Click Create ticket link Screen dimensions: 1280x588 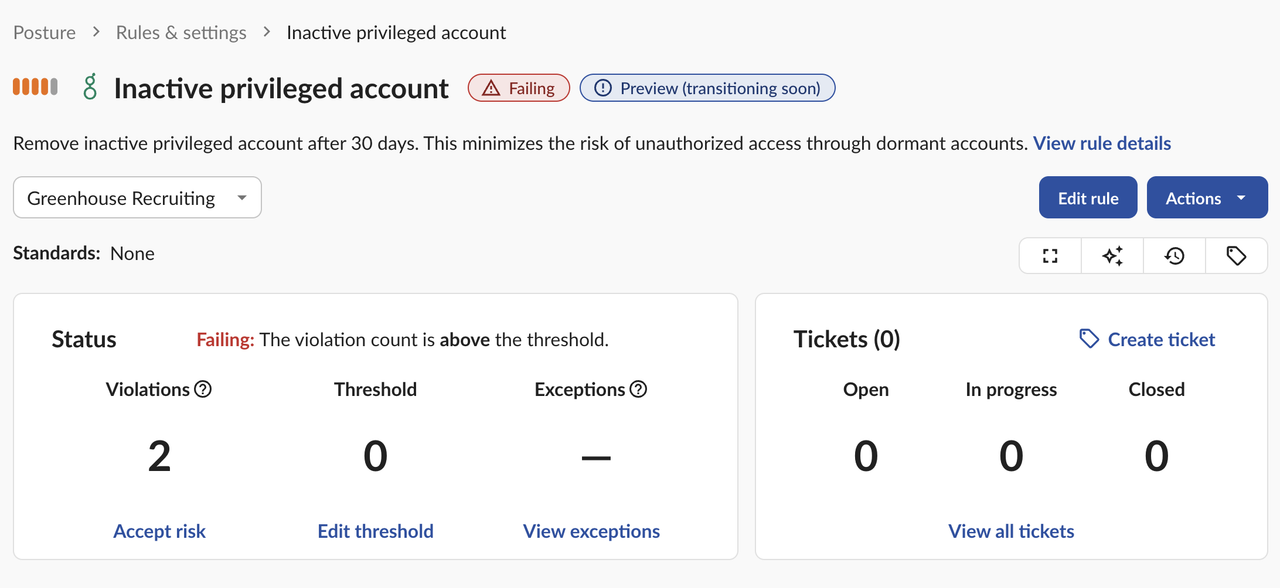(1148, 340)
